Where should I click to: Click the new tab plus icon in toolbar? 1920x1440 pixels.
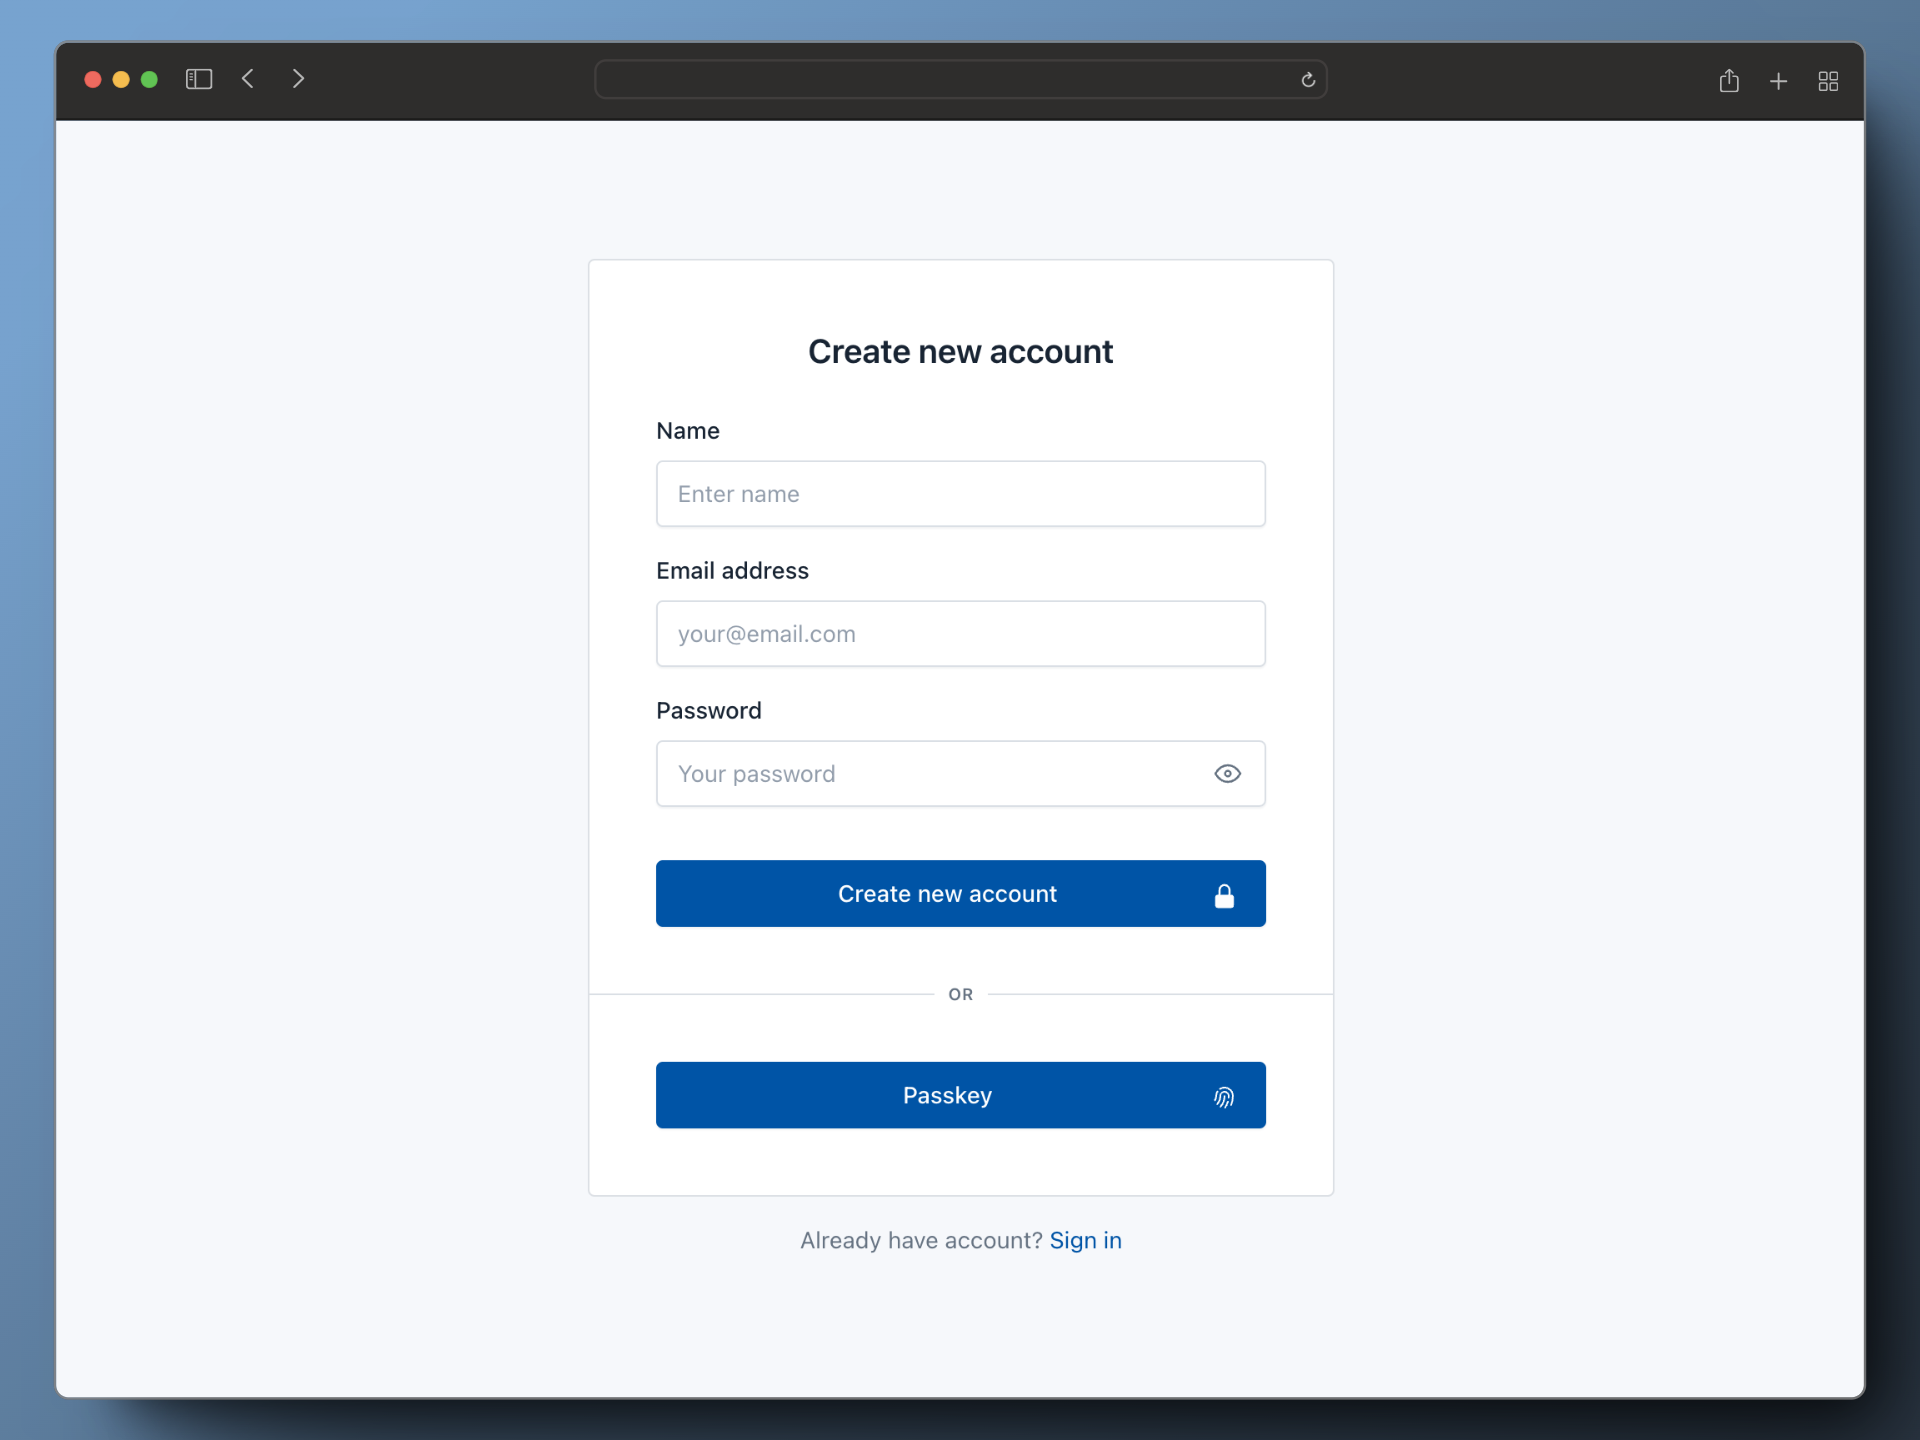[1776, 80]
